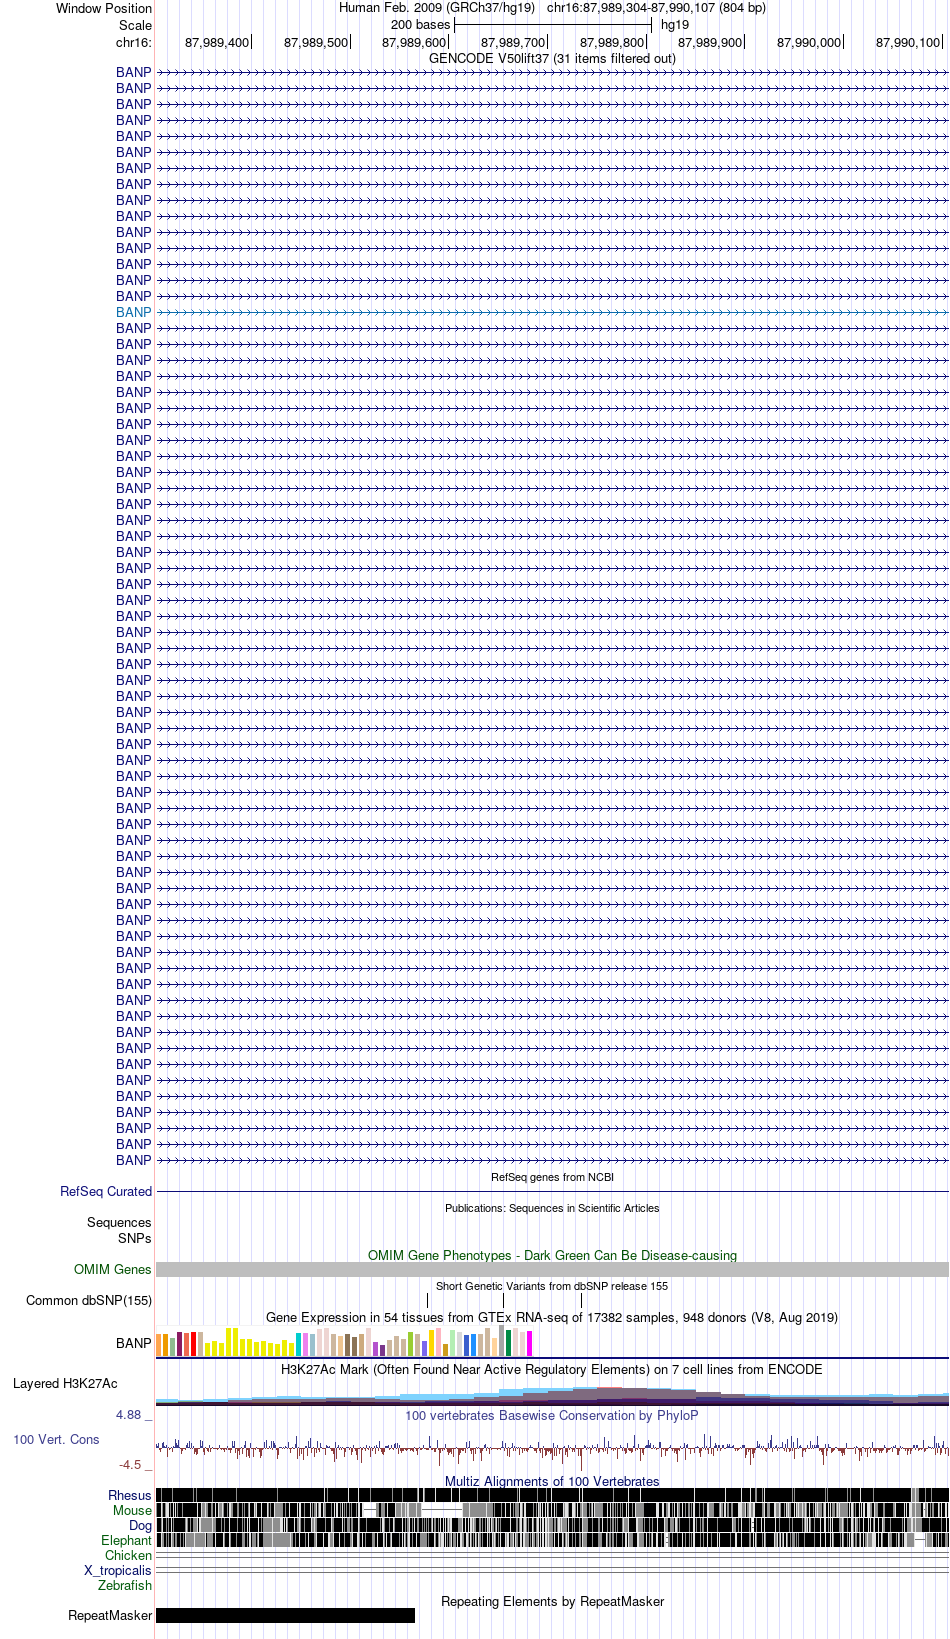Image resolution: width=950 pixels, height=1639 pixels.
Task: Click the '200 bases' scale bar label
Action: (x=420, y=24)
